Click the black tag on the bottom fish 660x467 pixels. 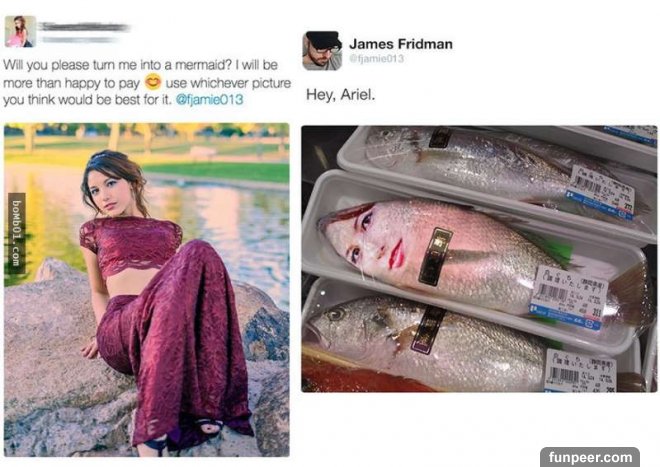click(x=429, y=329)
